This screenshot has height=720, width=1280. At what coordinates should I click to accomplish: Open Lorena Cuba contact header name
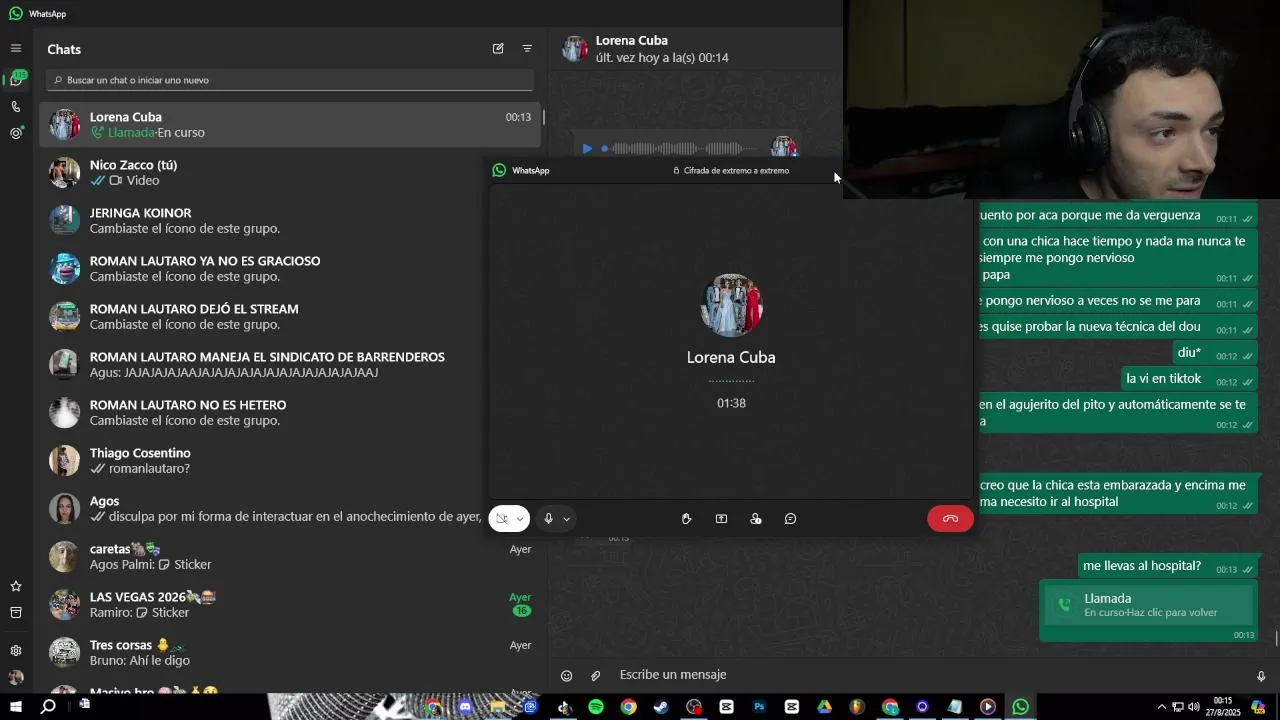click(631, 41)
